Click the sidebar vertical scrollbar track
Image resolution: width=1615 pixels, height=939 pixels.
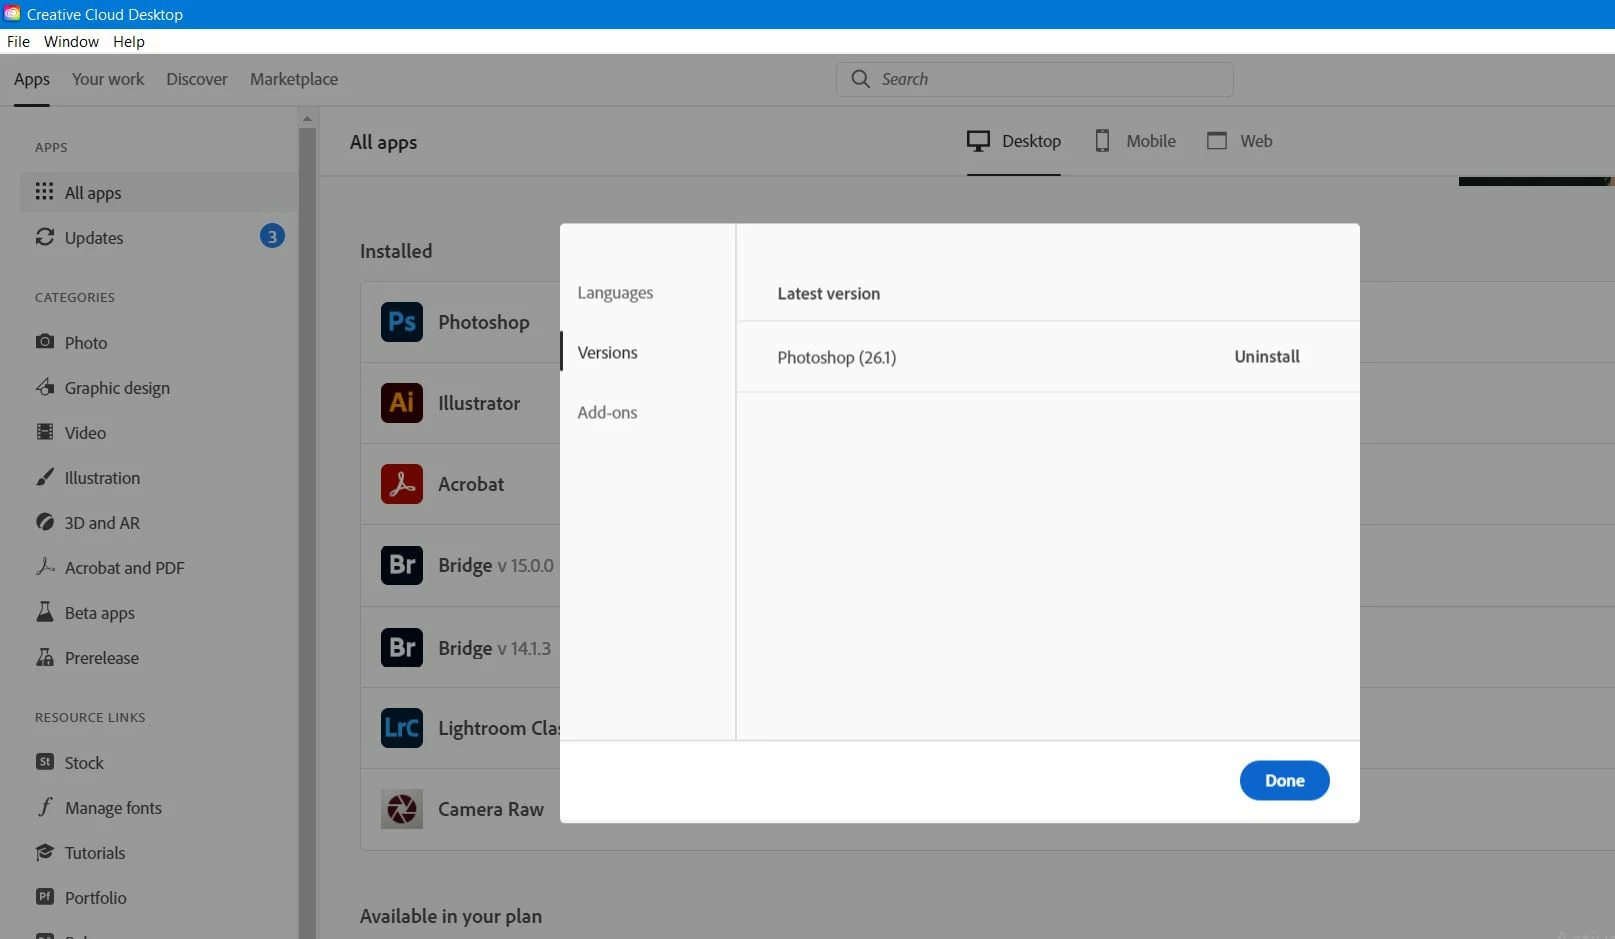[x=307, y=533]
